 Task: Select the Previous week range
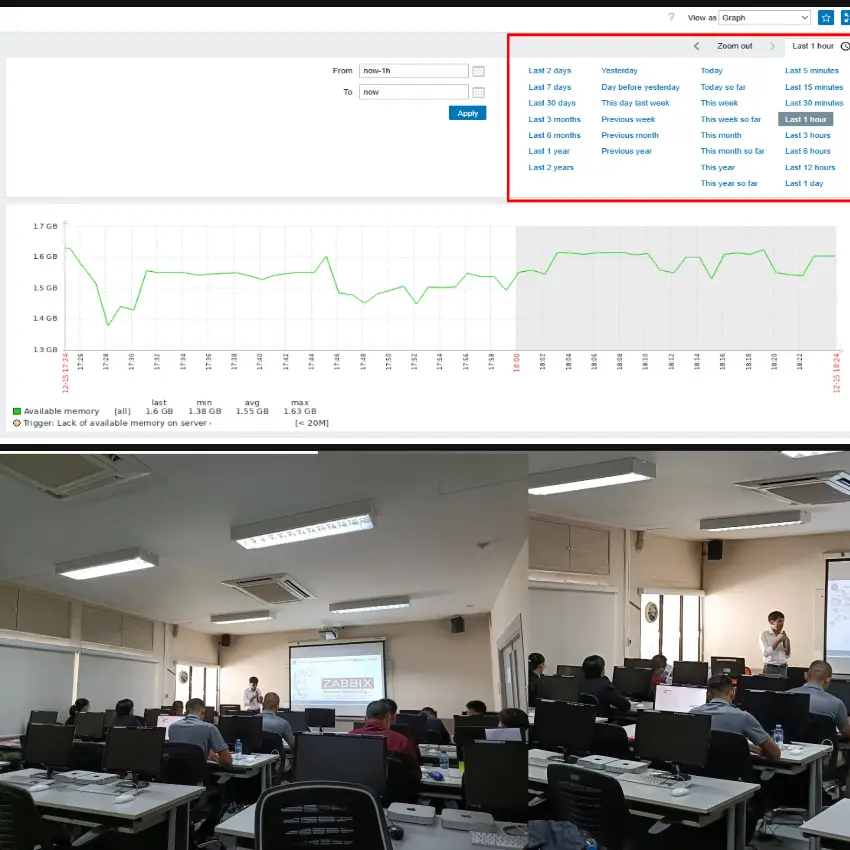[628, 119]
